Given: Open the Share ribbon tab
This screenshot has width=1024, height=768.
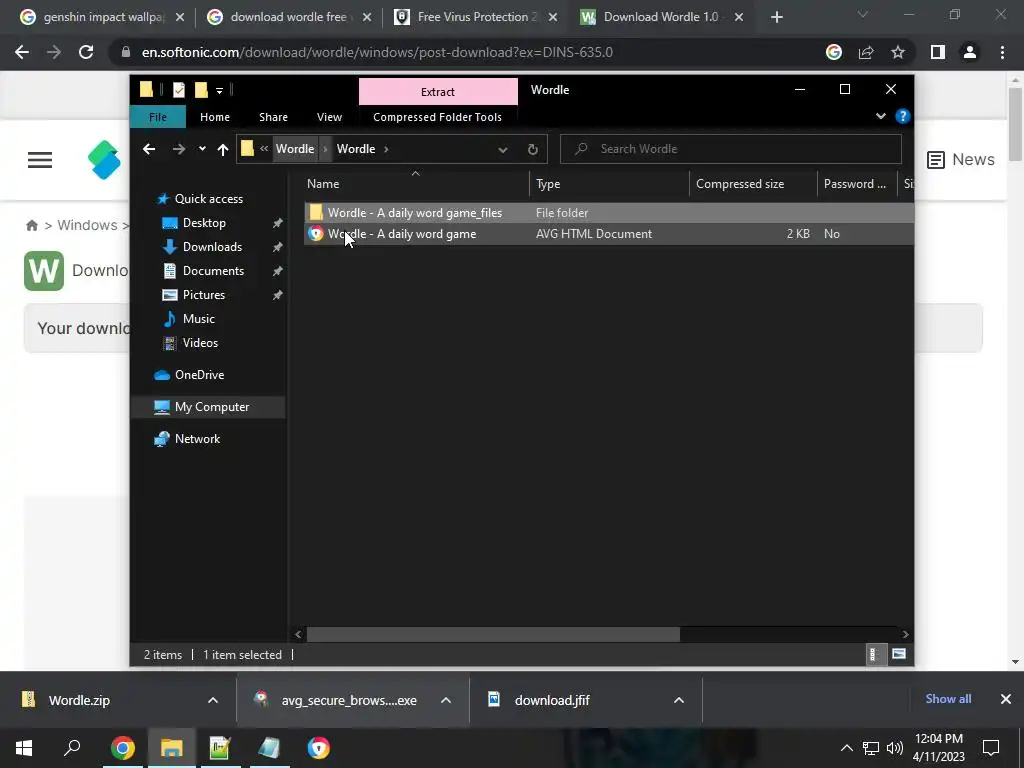Looking at the screenshot, I should [273, 117].
